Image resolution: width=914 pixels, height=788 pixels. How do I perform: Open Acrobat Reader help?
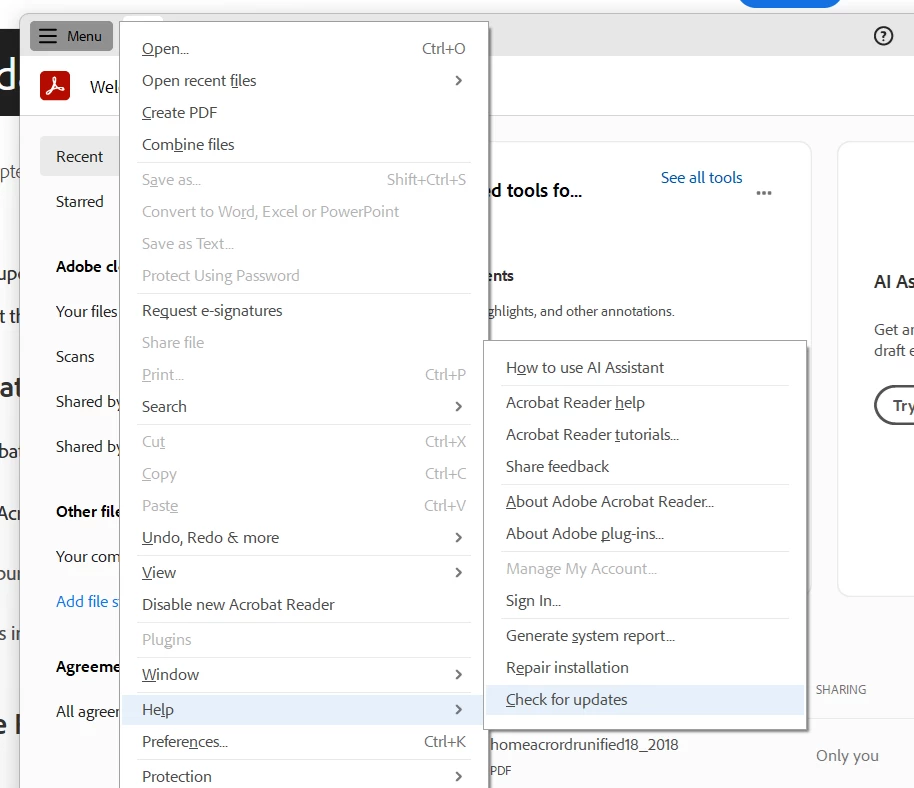645,403
